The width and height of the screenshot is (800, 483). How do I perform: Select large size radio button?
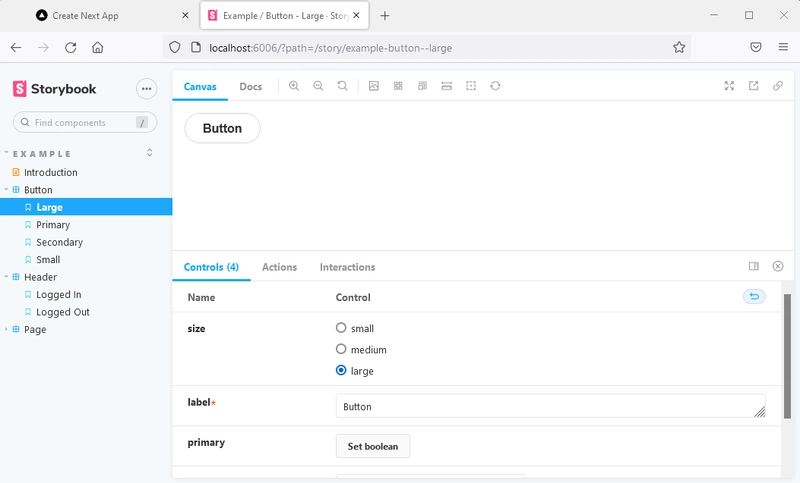(341, 370)
